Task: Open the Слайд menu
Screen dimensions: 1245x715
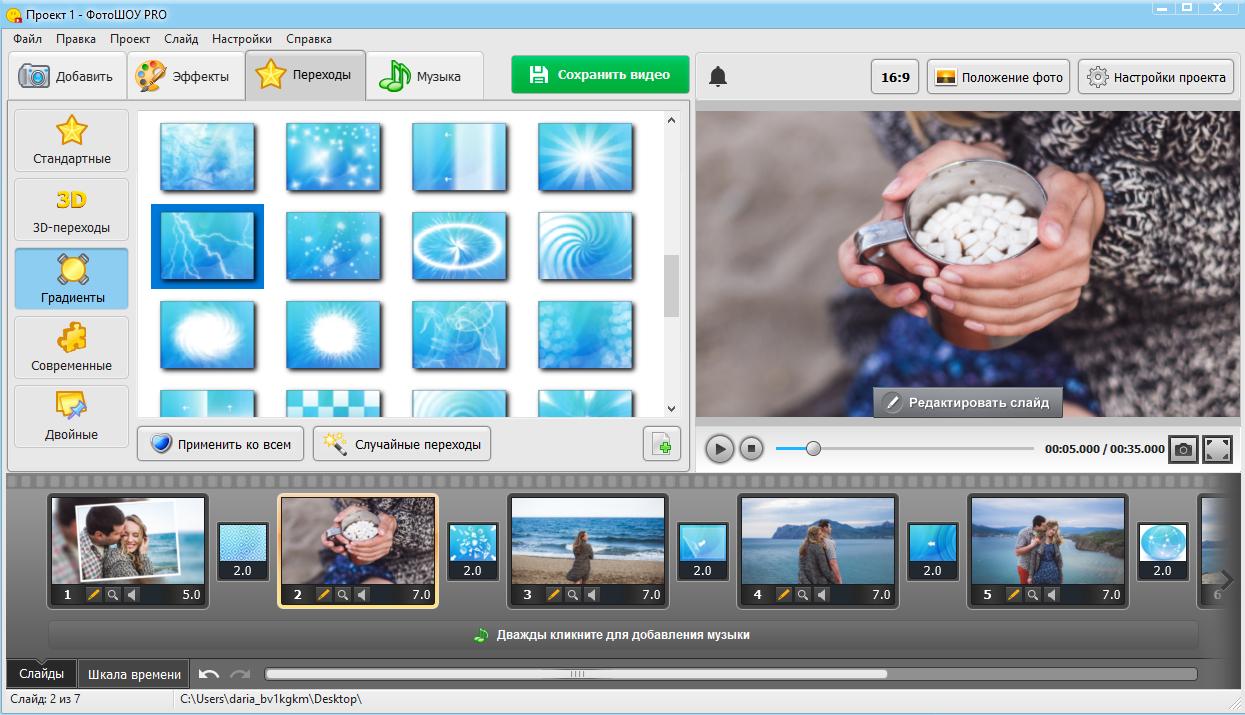Action: click(x=180, y=39)
